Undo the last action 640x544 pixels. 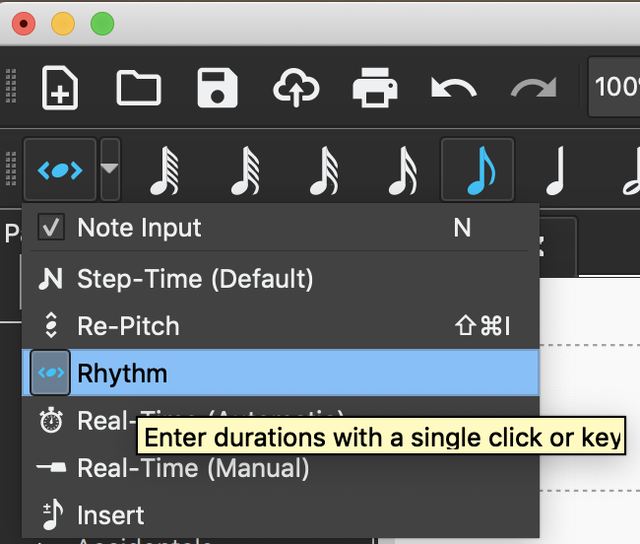click(x=453, y=87)
